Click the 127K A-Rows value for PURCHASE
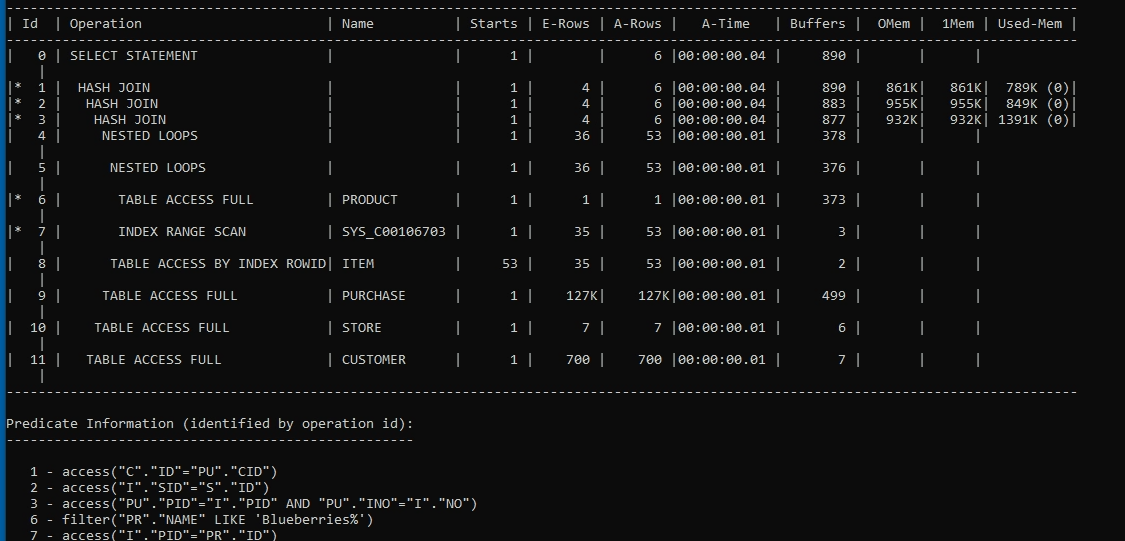 654,296
